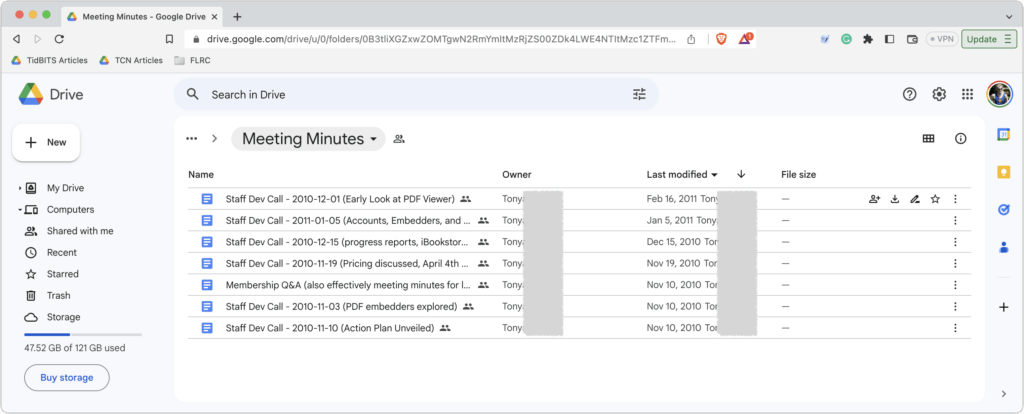Screen dimensions: 1024x414
Task: Open the Meeting Minutes folder dropdown
Action: [x=374, y=139]
